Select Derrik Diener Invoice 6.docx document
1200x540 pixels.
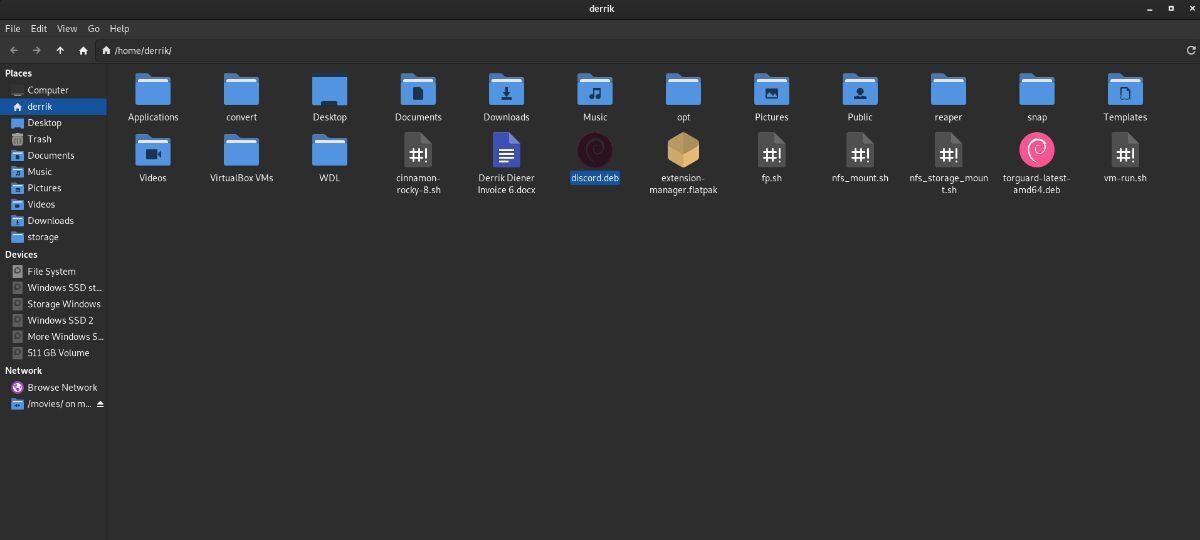click(506, 151)
